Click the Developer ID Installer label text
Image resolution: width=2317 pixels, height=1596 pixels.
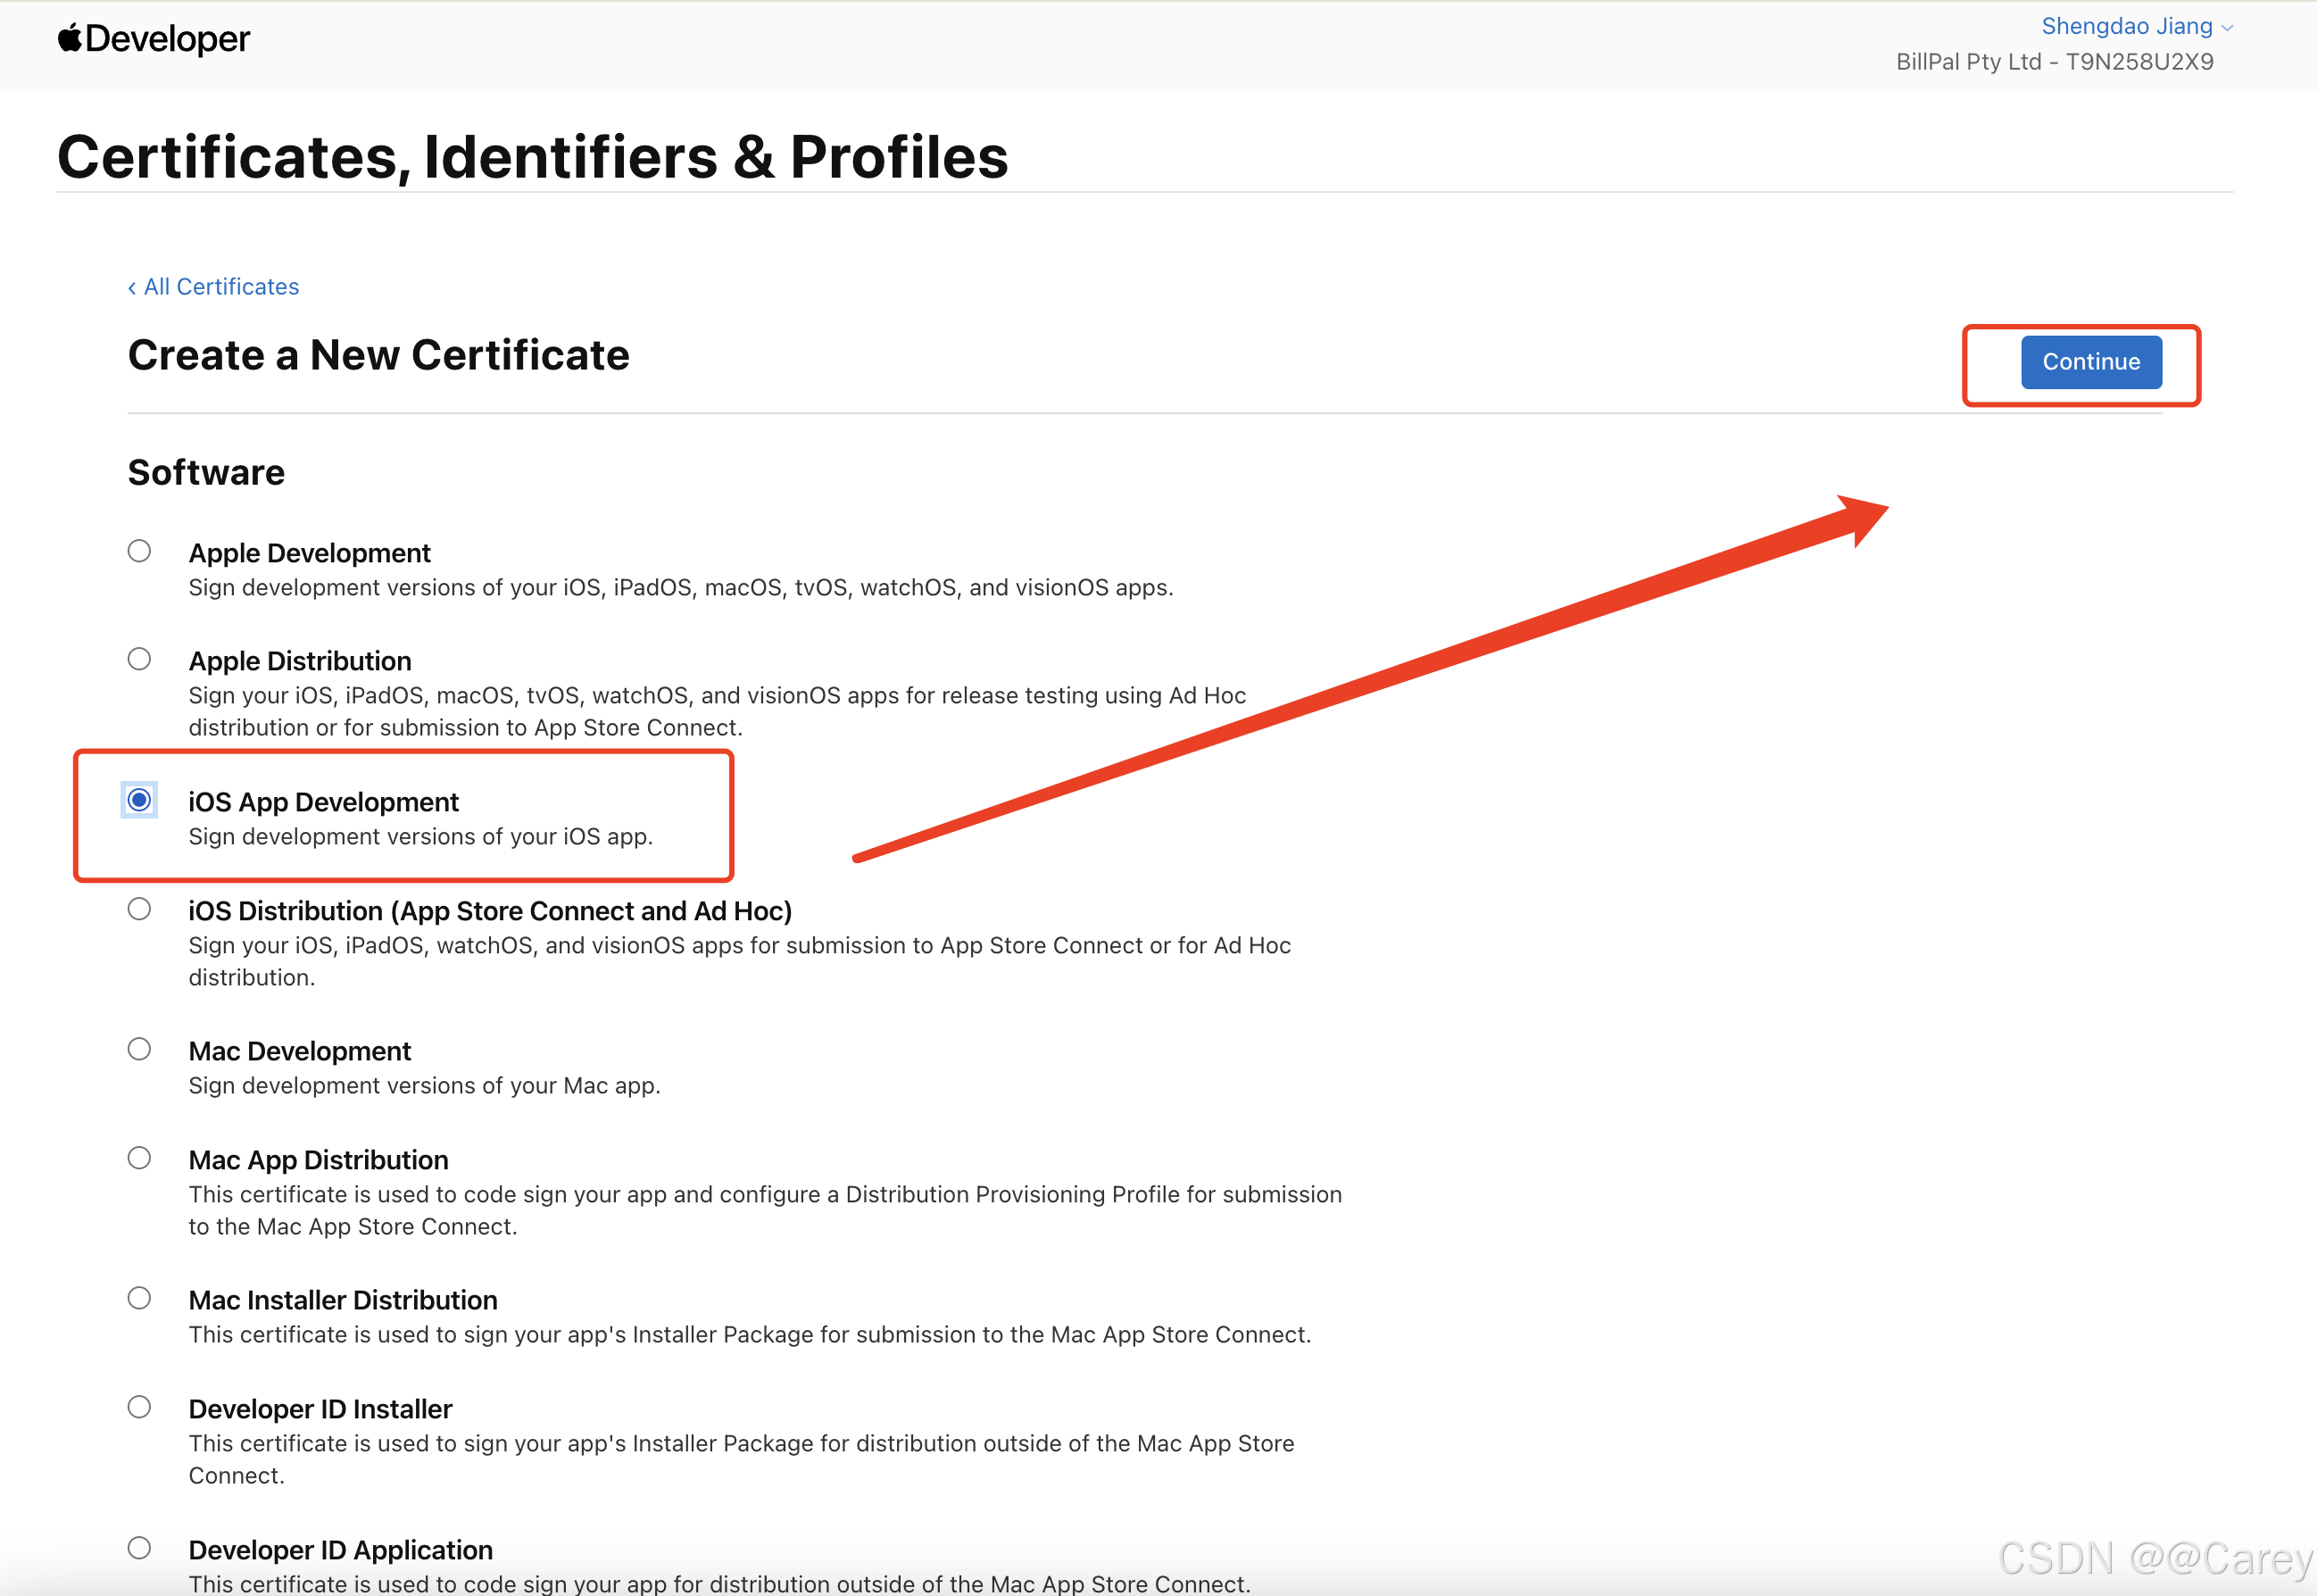pyautogui.click(x=320, y=1409)
